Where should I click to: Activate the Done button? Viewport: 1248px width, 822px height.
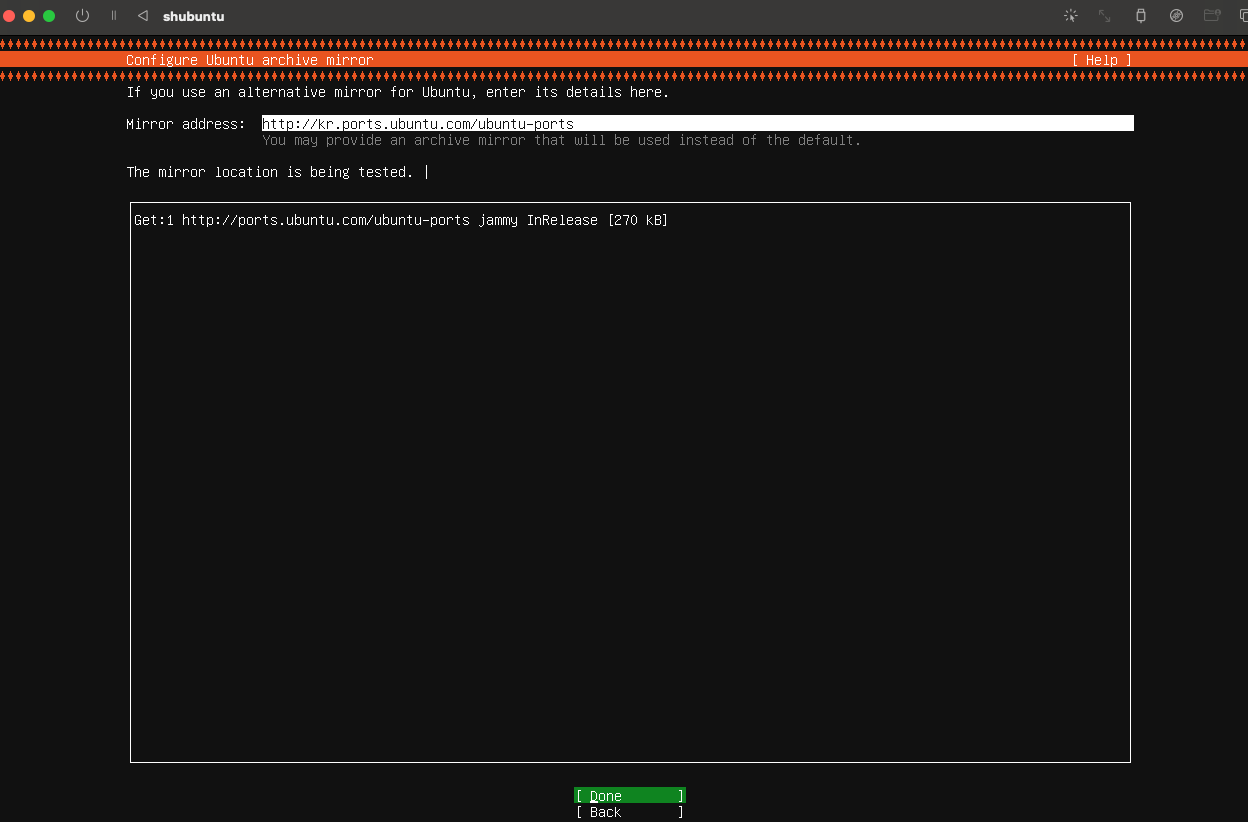(630, 796)
